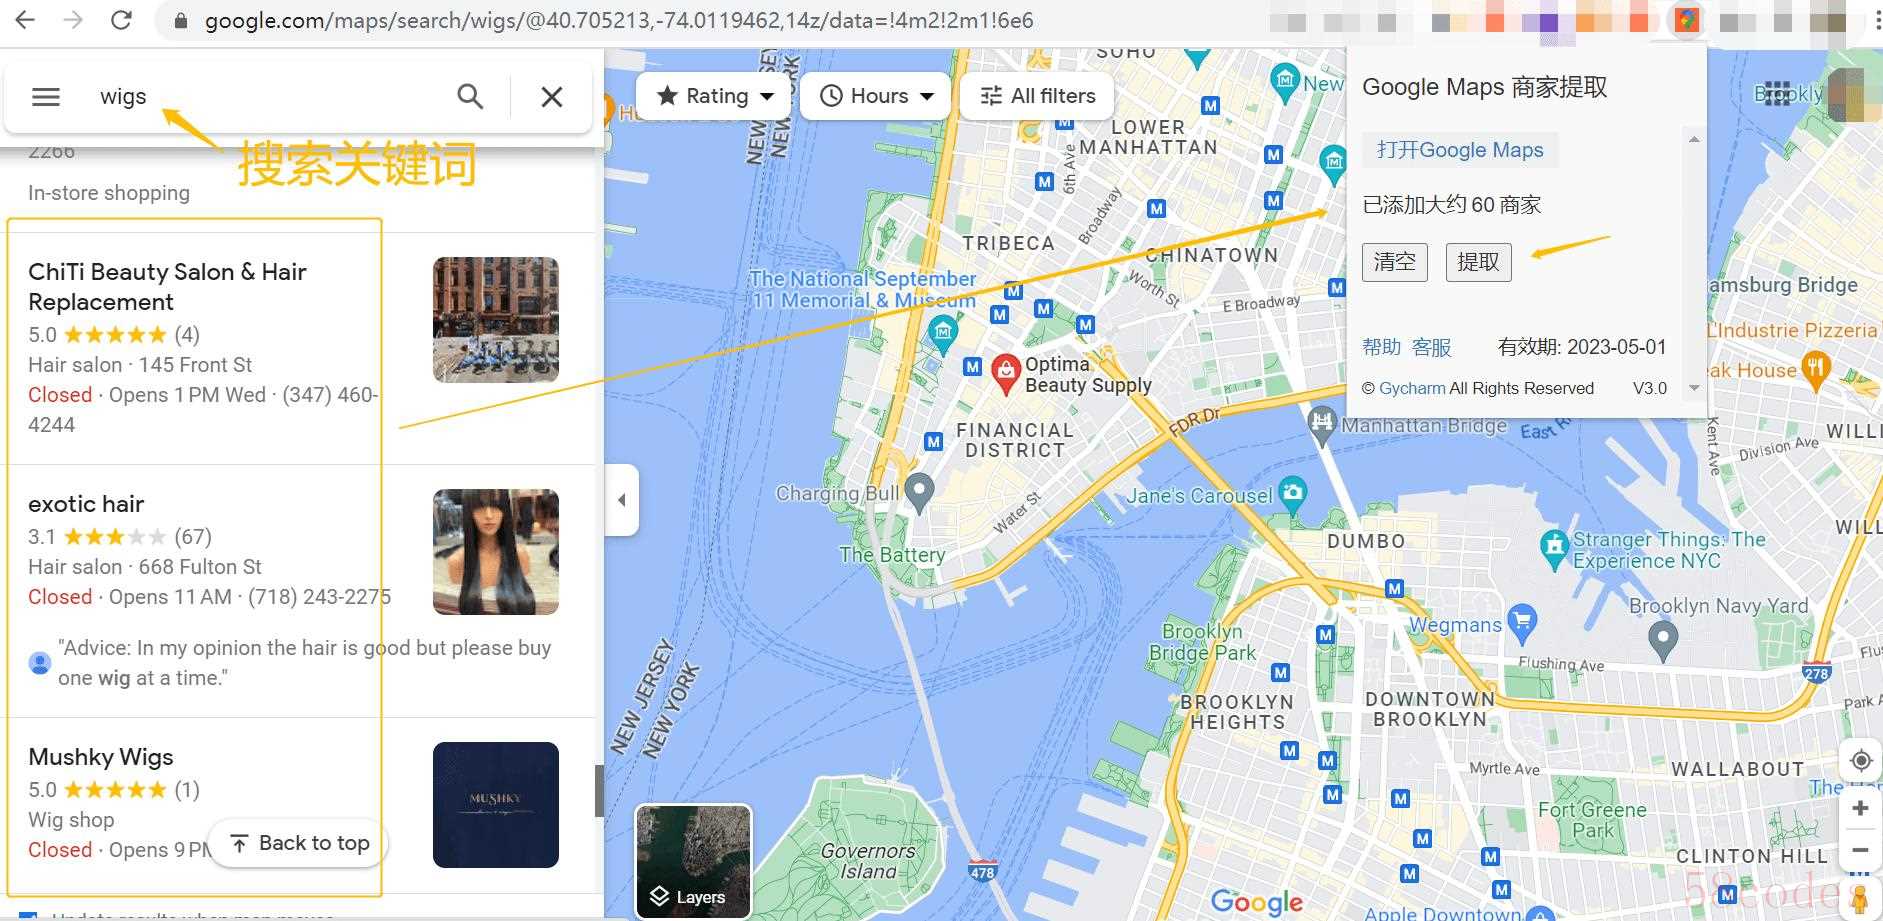
Task: Show your location with target icon
Action: (1860, 761)
